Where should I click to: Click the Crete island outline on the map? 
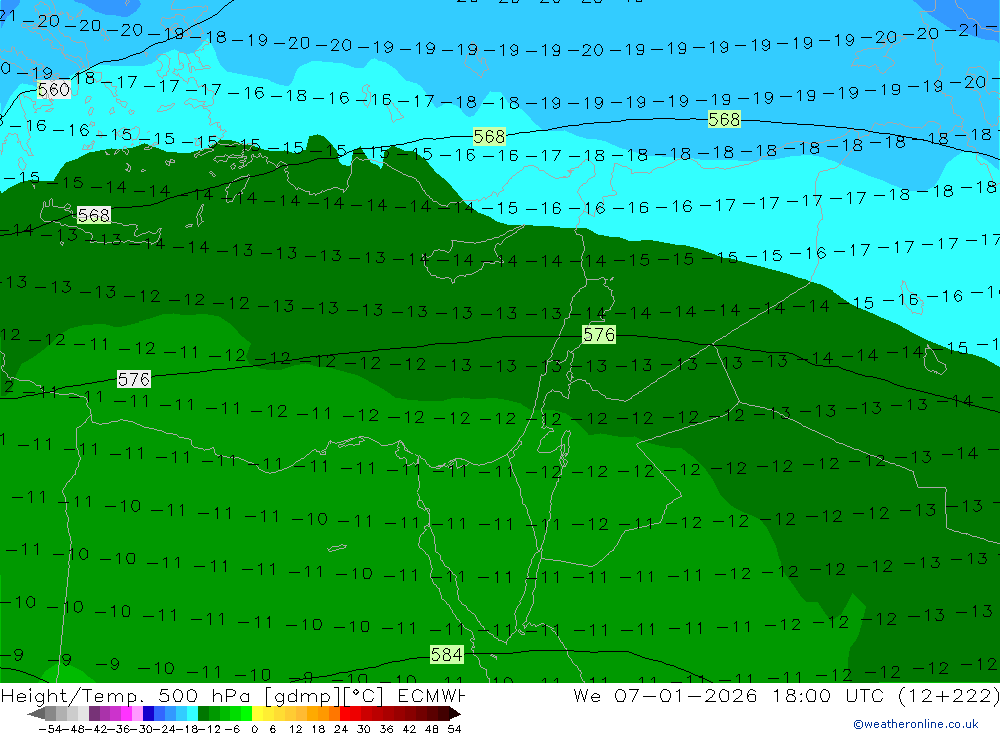point(102,223)
